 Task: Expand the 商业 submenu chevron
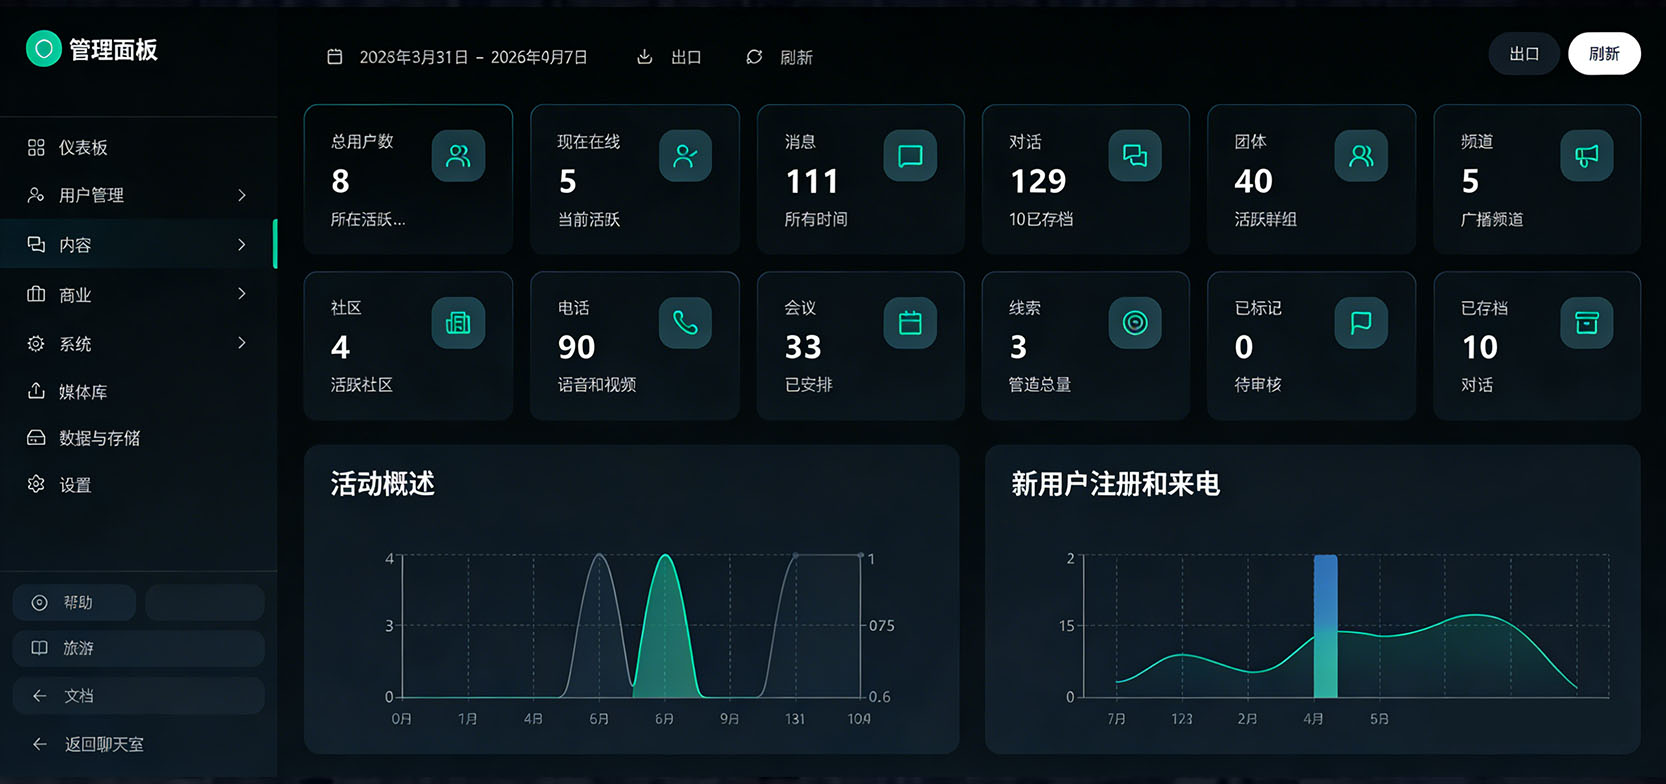pyautogui.click(x=242, y=294)
